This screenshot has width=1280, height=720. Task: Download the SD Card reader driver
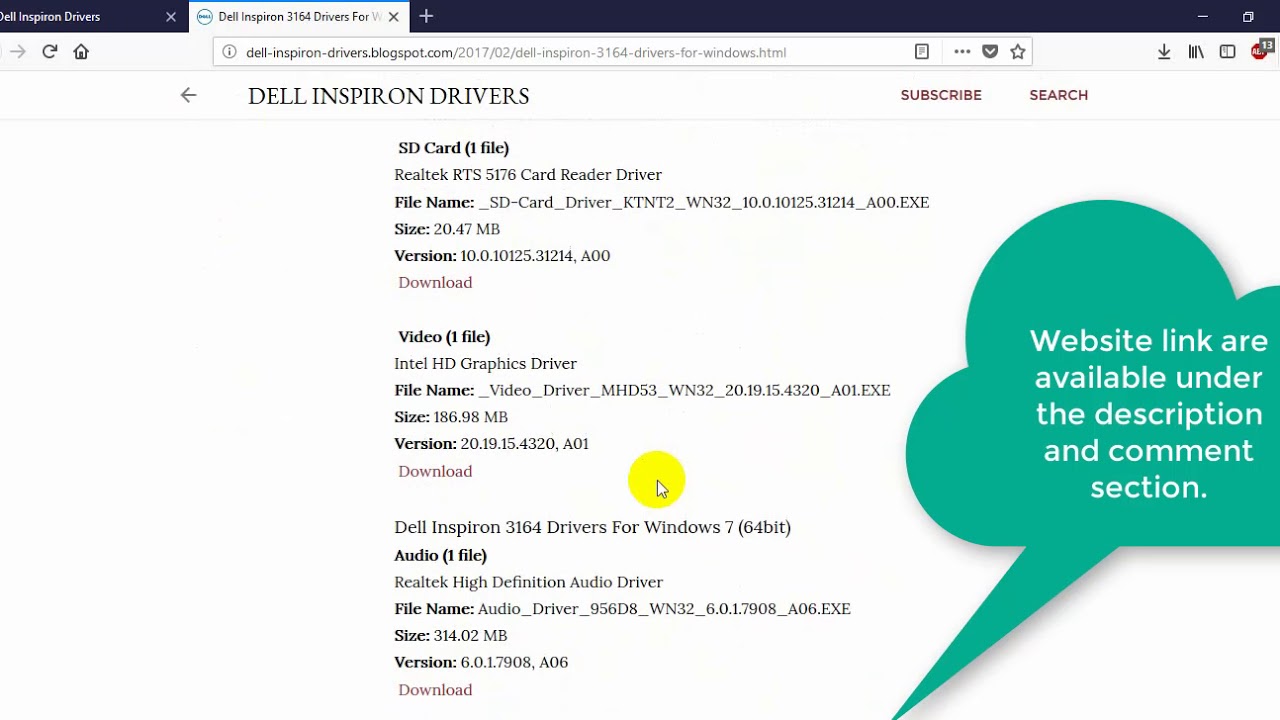pos(435,282)
